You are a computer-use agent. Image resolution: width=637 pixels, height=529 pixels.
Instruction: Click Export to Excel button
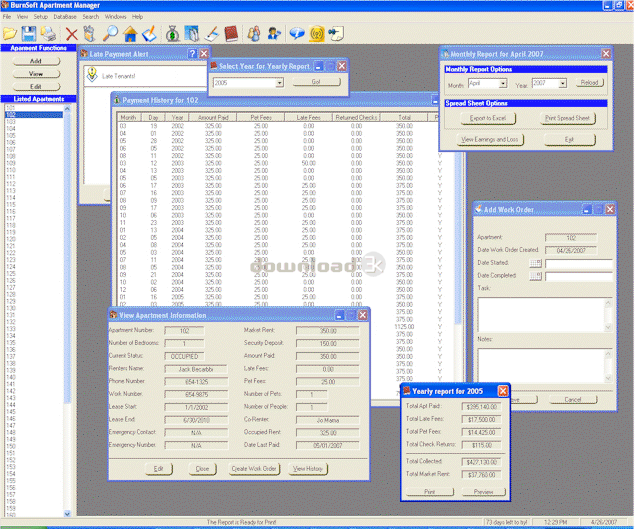(488, 118)
